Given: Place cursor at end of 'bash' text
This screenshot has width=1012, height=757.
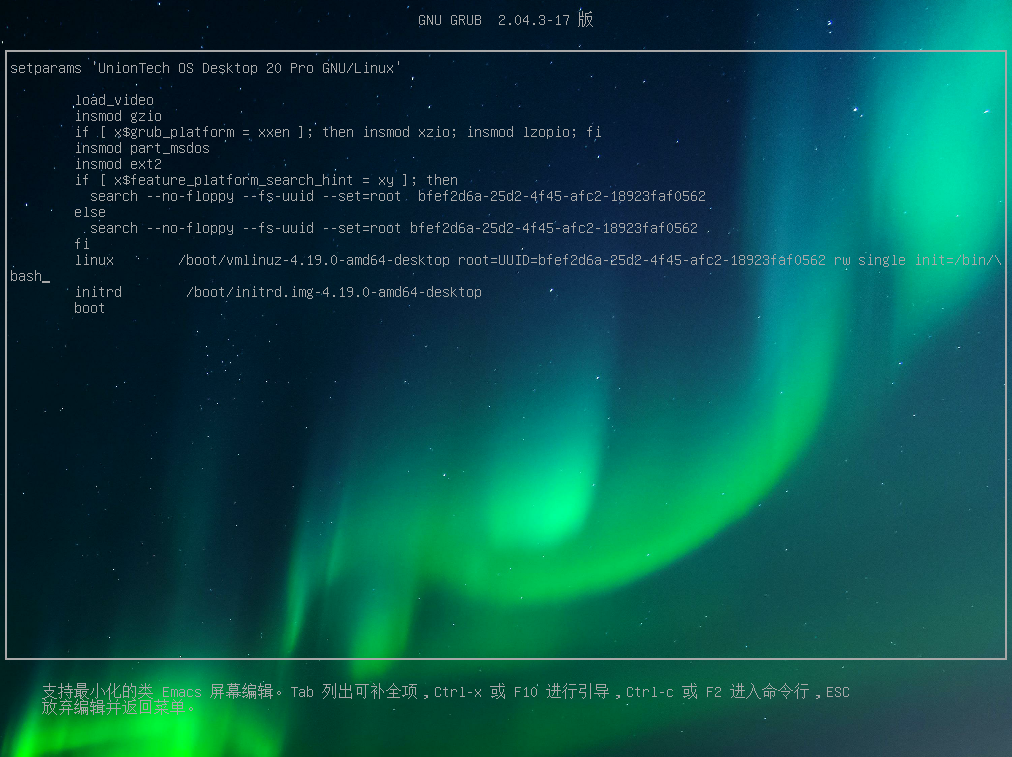Looking at the screenshot, I should tap(43, 276).
